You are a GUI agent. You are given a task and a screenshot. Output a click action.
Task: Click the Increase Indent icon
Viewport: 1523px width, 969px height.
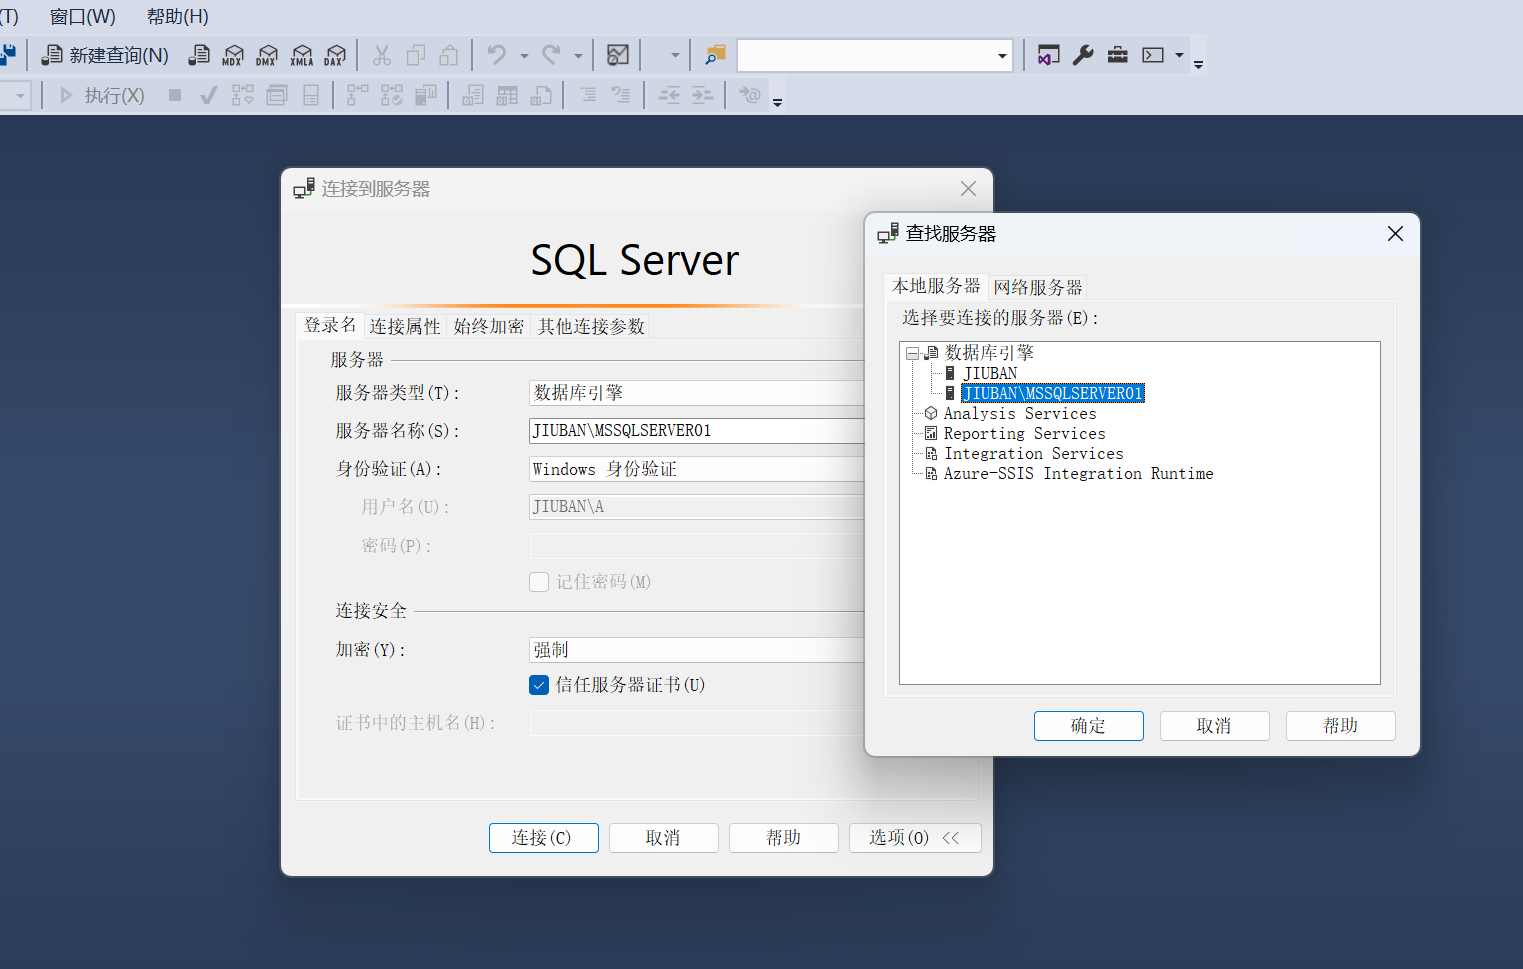(x=703, y=95)
